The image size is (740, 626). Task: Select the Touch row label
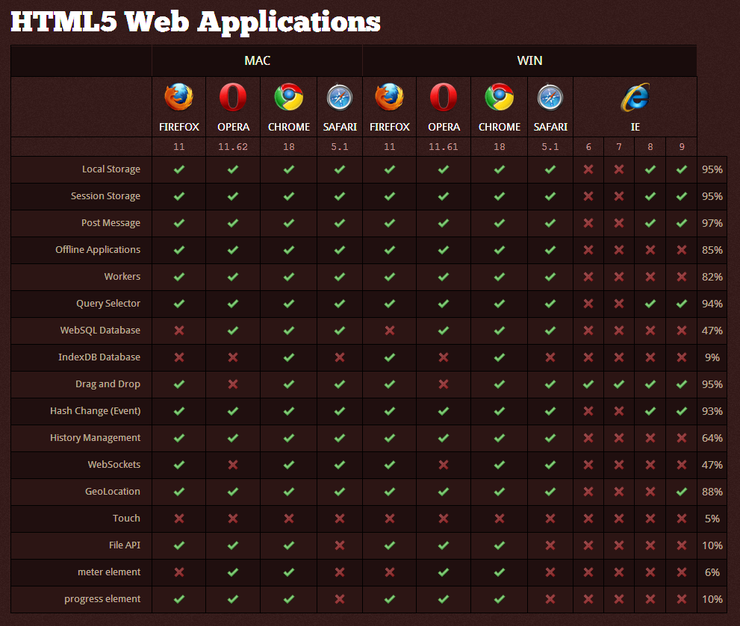coord(126,518)
